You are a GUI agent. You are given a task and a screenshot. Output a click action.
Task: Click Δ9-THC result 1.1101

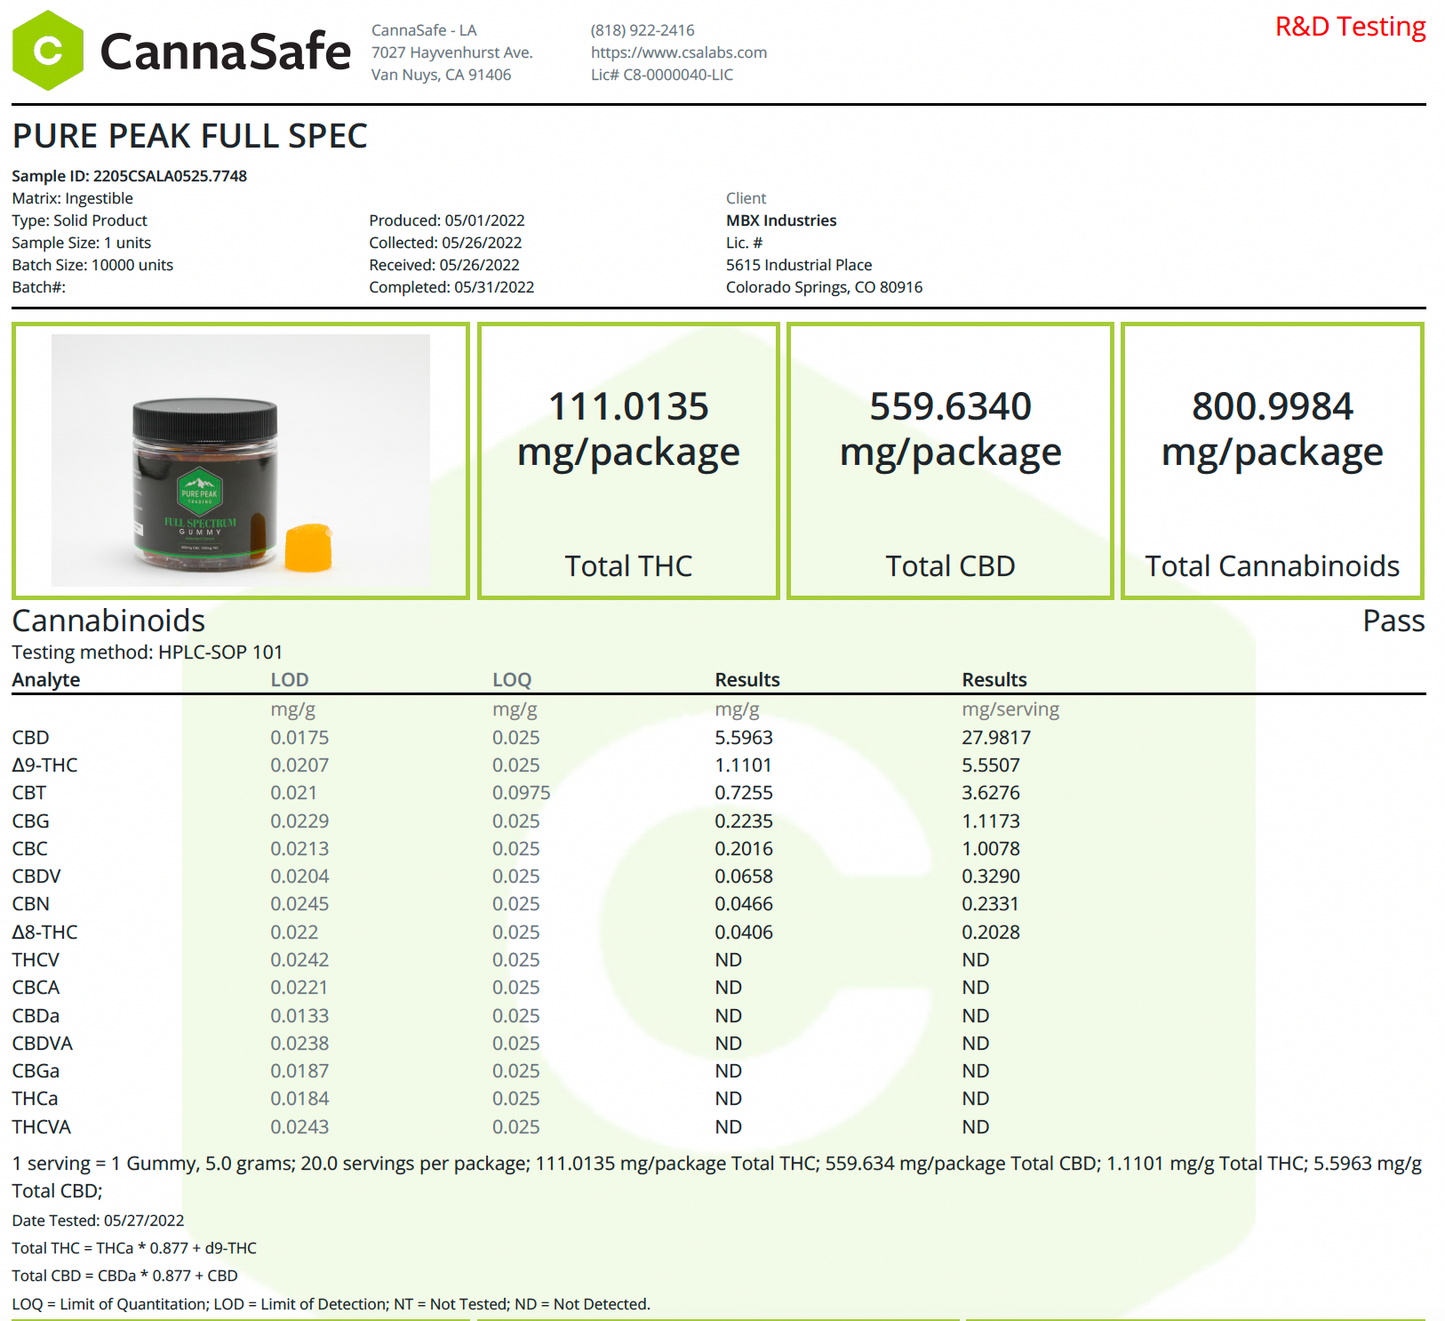coord(743,765)
